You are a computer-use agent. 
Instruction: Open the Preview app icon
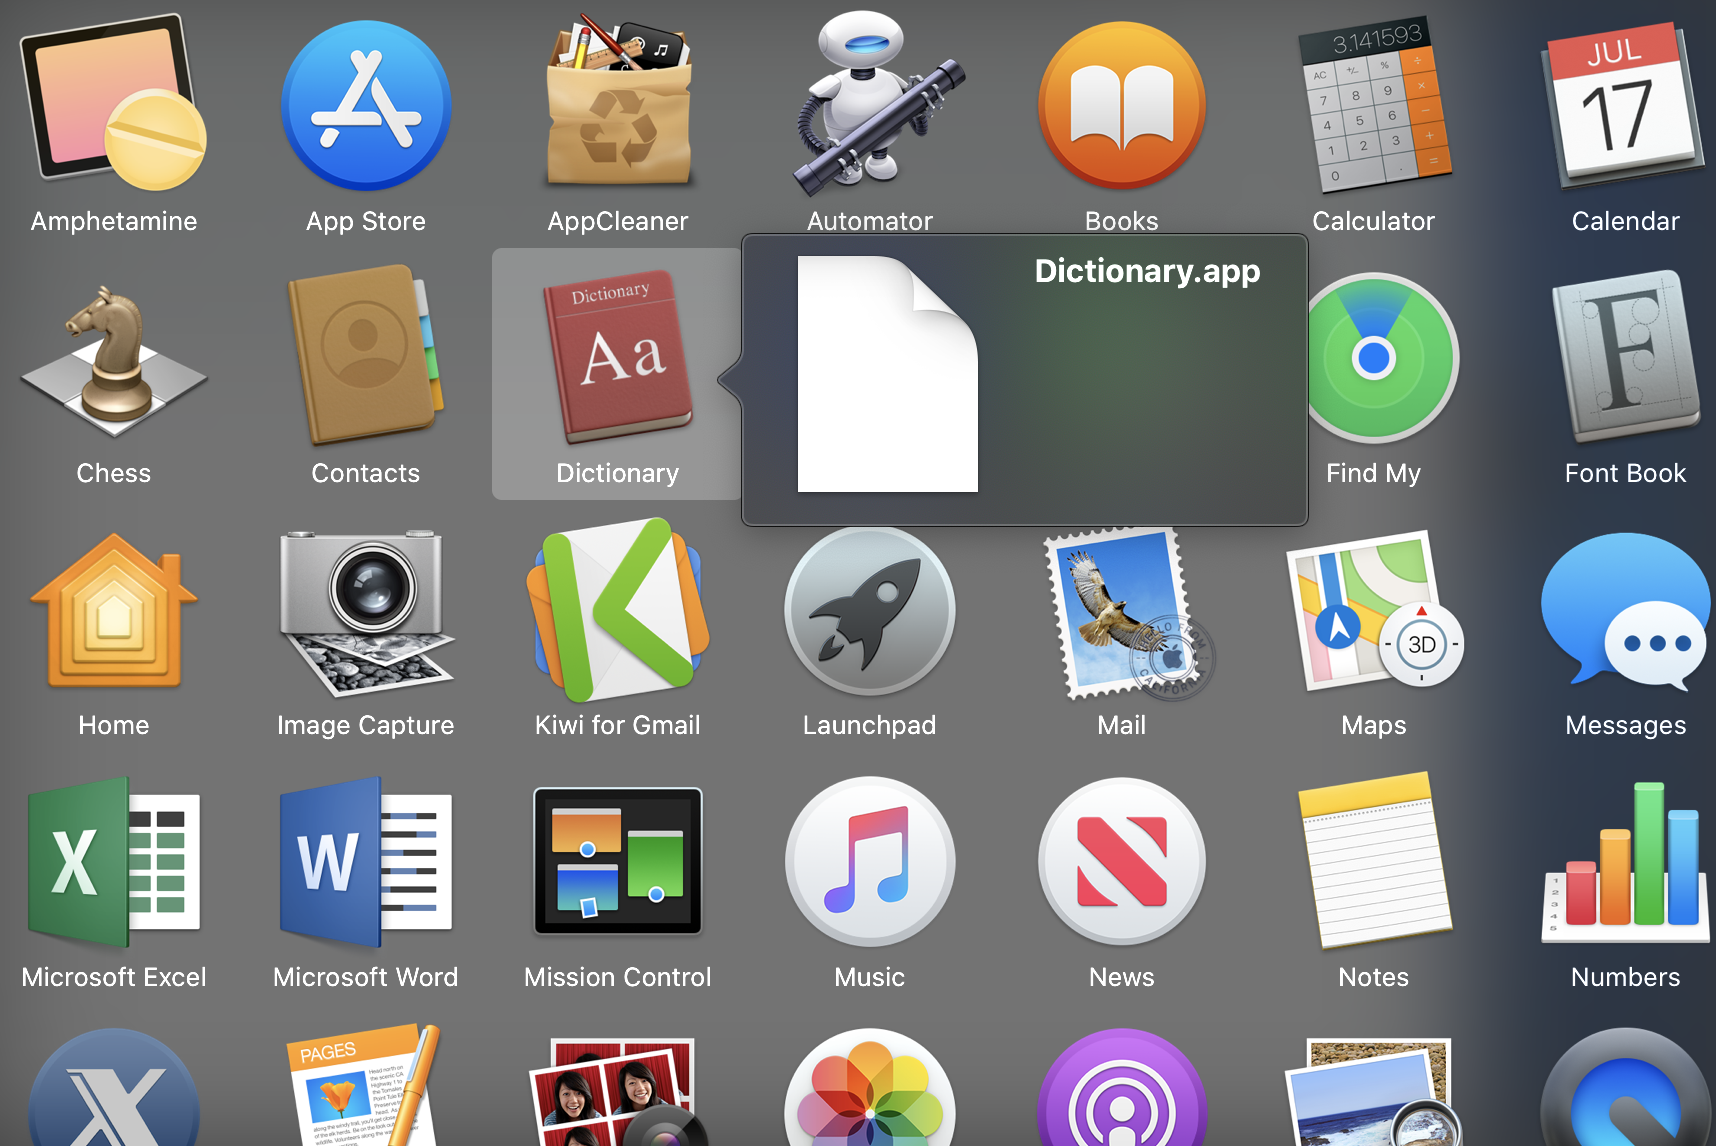tap(1374, 1092)
